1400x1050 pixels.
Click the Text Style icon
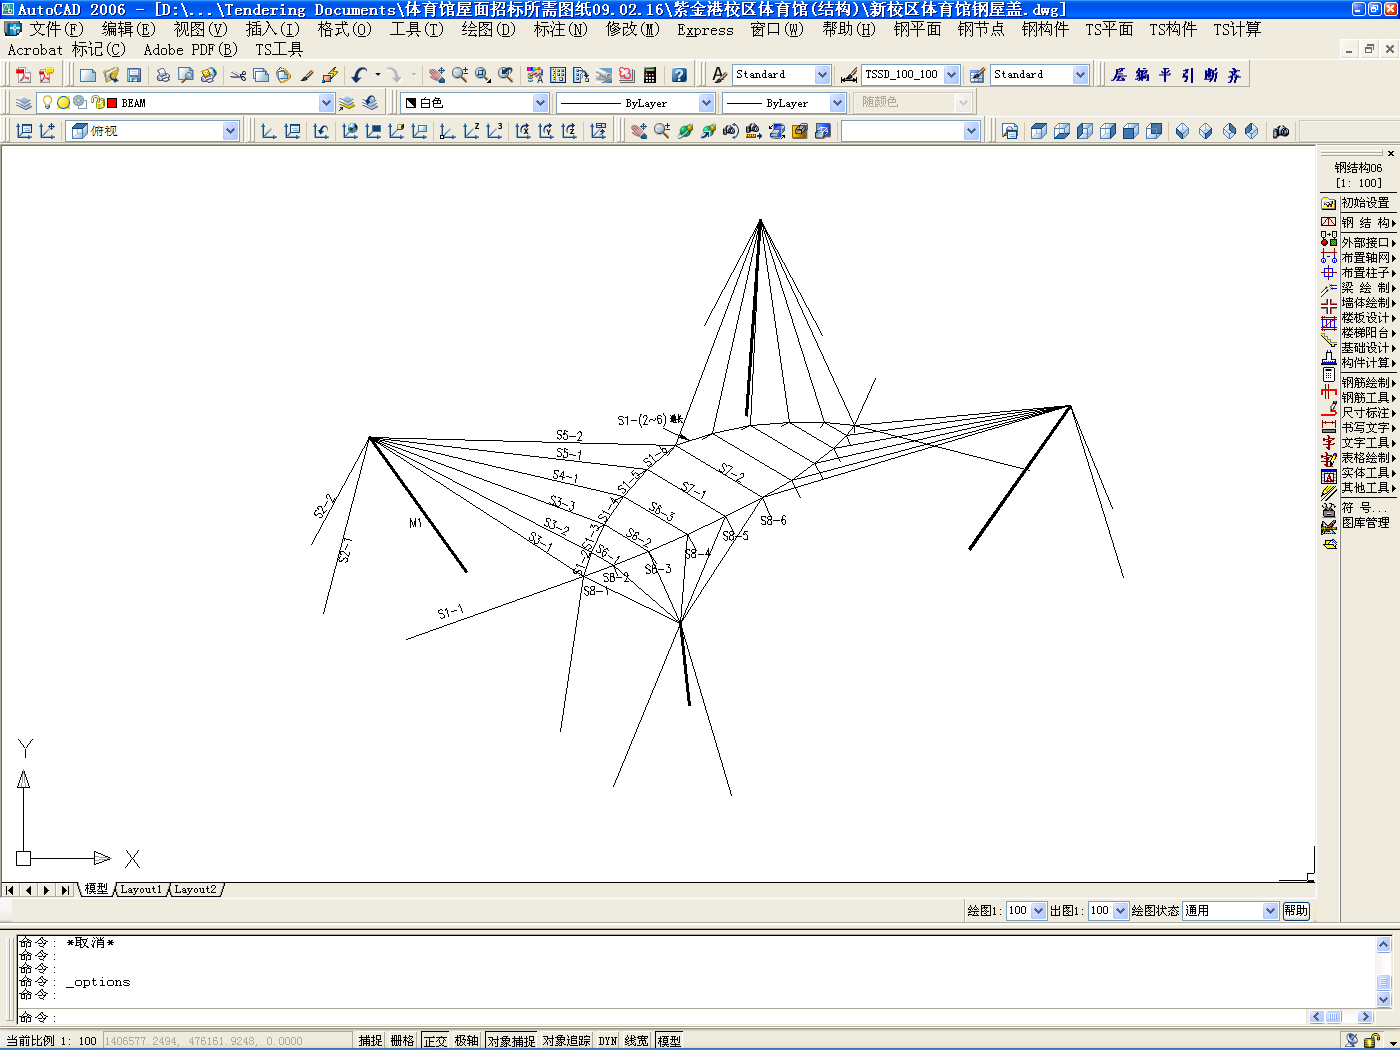720,75
